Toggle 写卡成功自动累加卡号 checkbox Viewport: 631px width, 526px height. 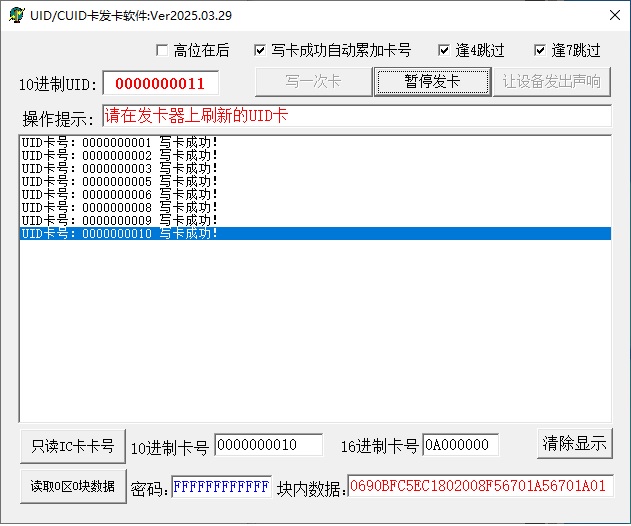tap(260, 51)
